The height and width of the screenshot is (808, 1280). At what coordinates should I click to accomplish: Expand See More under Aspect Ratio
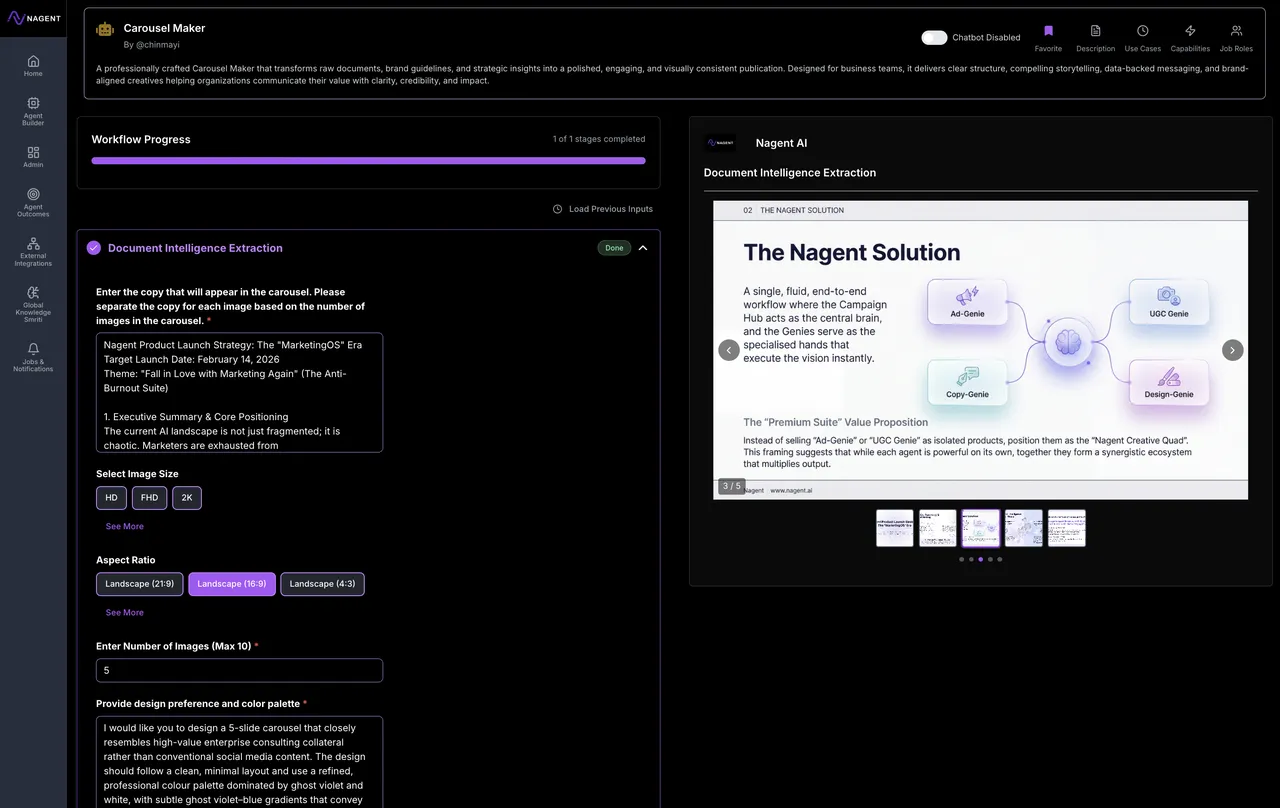click(x=125, y=612)
